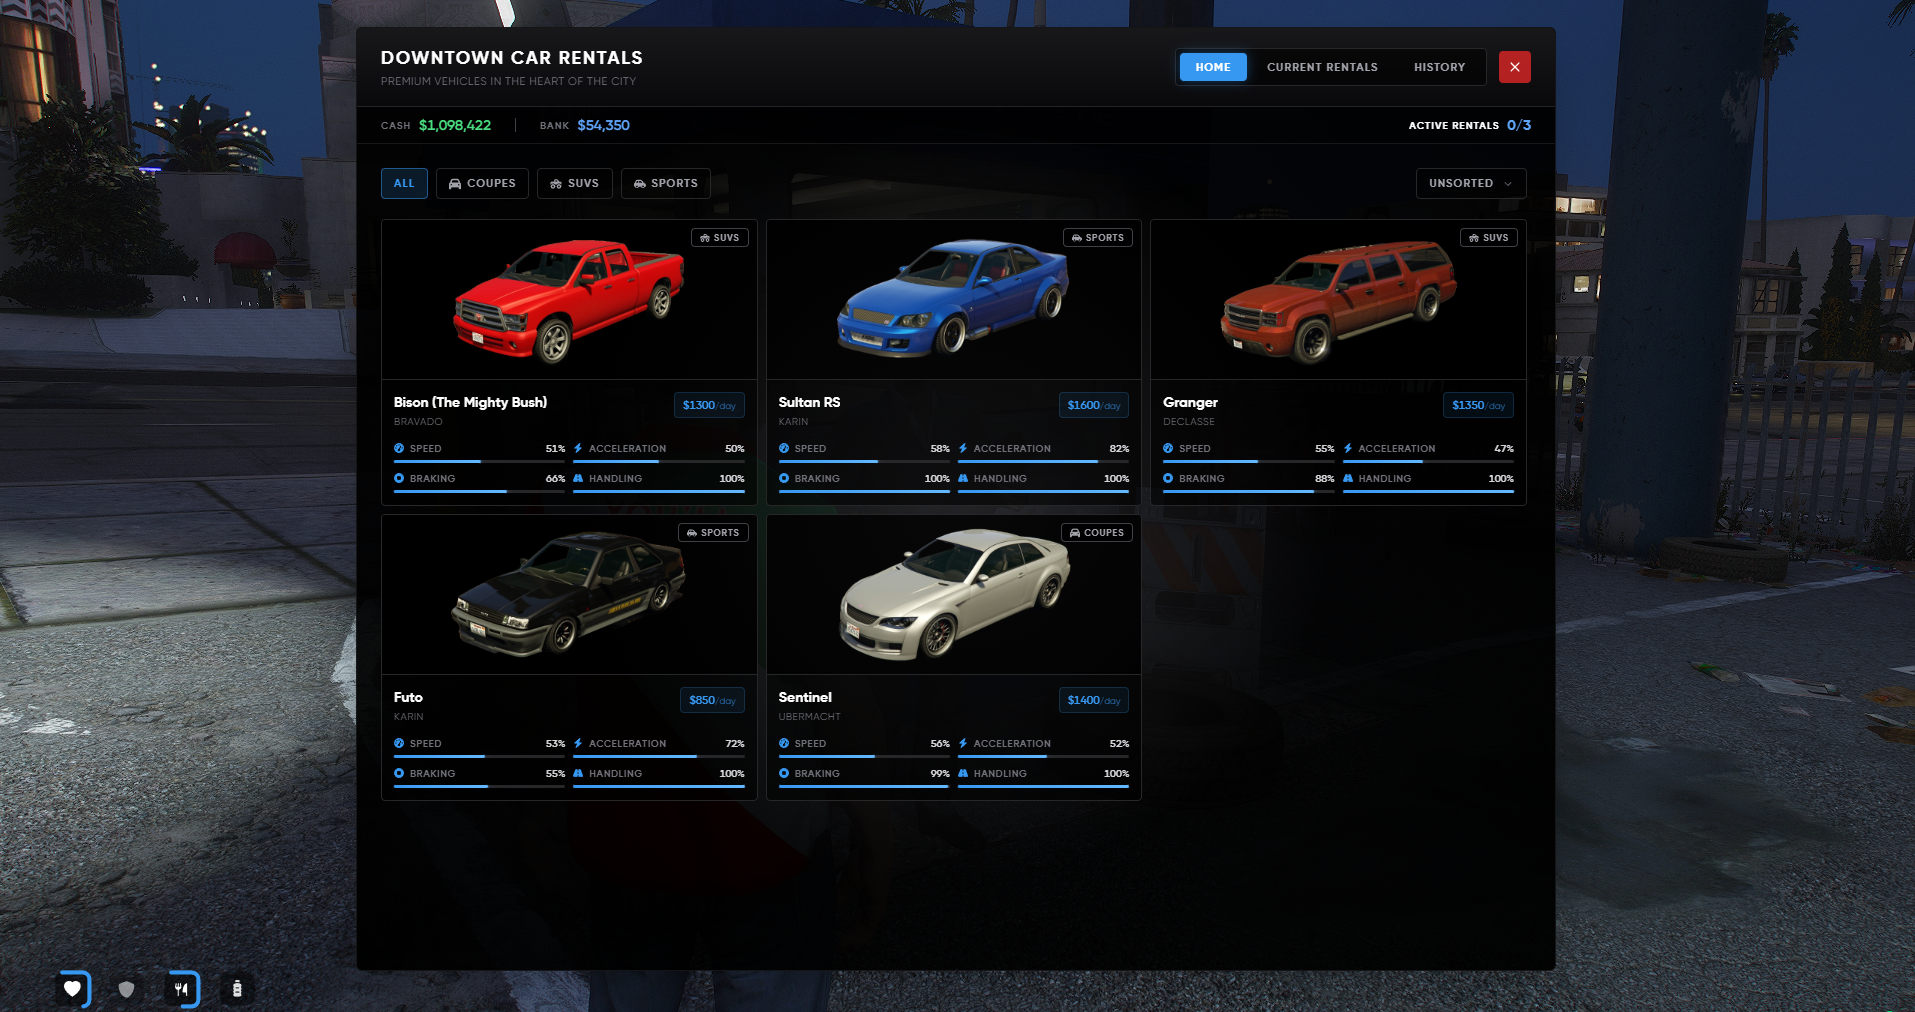1915x1012 pixels.
Task: Select the blue Sultan RS thumbnail
Action: (953, 300)
